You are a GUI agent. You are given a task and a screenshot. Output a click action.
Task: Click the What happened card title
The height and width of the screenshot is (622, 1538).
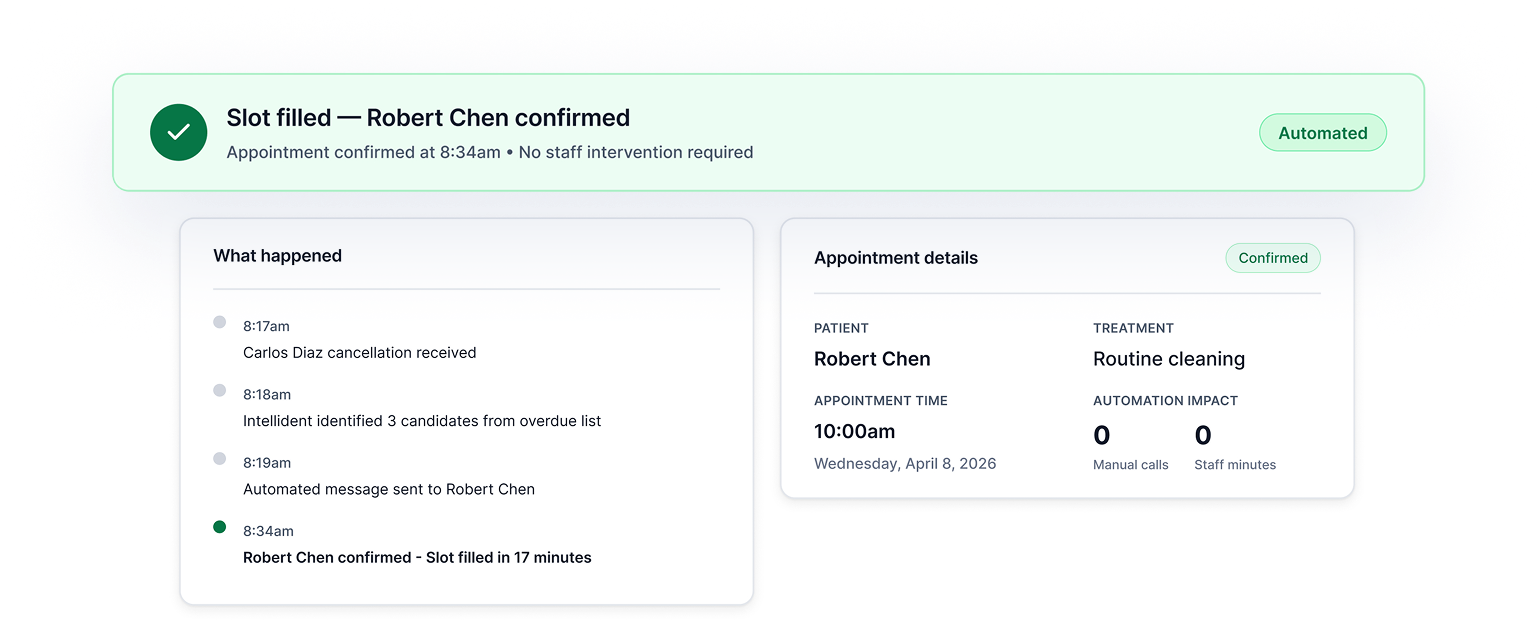point(277,256)
